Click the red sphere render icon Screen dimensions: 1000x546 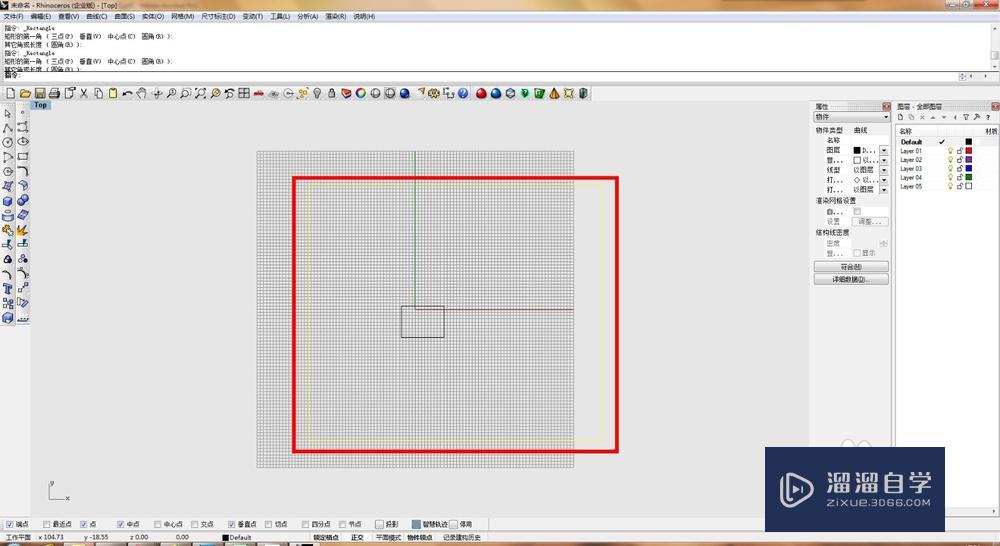[482, 93]
